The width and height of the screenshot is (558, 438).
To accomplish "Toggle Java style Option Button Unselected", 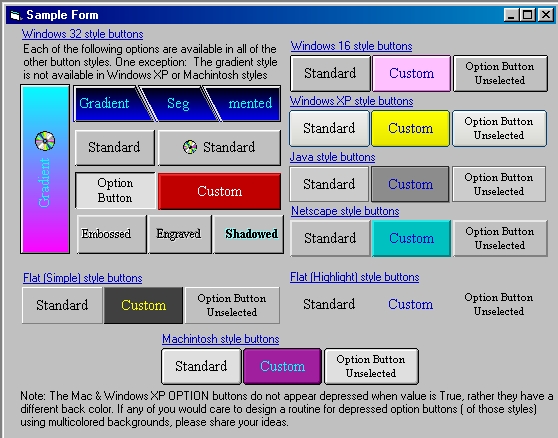I will point(499,184).
